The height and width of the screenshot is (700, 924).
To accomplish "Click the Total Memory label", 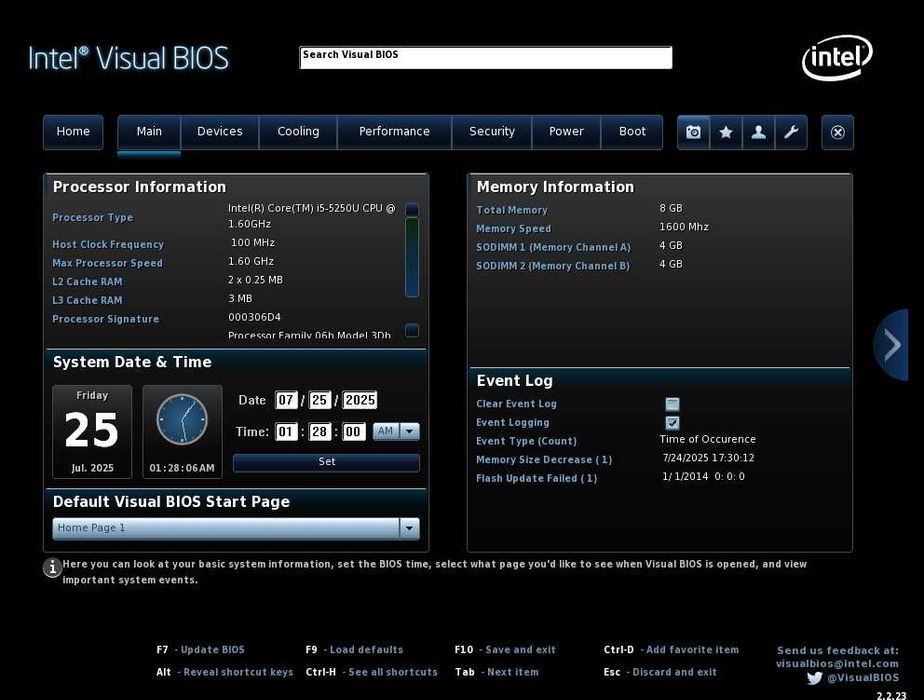I will click(512, 210).
